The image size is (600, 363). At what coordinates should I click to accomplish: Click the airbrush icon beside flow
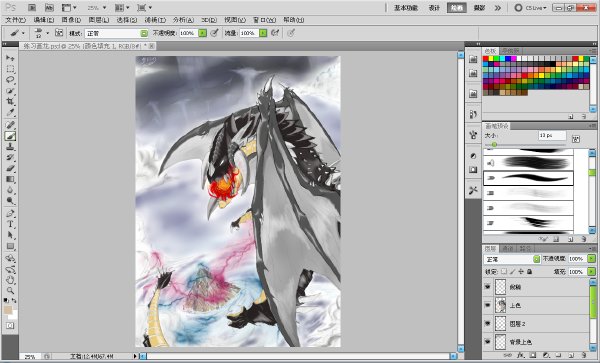click(275, 33)
